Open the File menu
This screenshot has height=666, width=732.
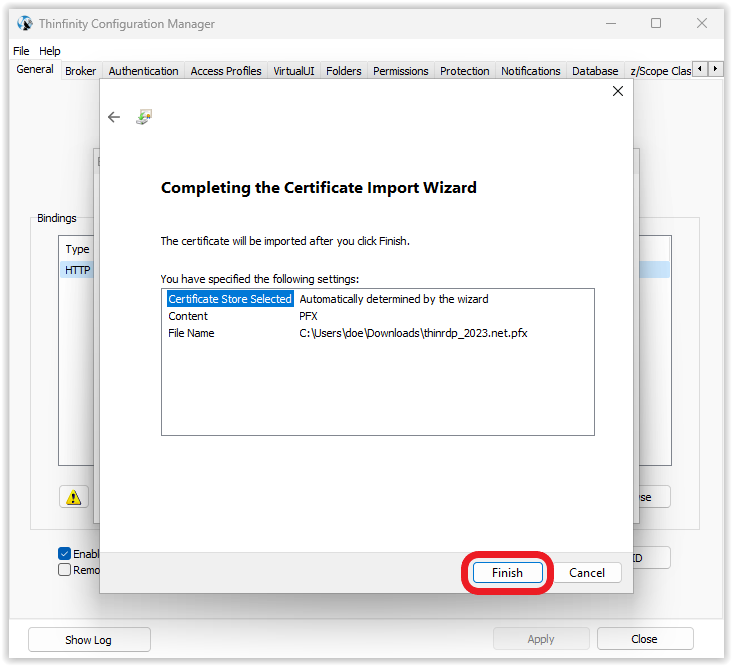pyautogui.click(x=21, y=51)
